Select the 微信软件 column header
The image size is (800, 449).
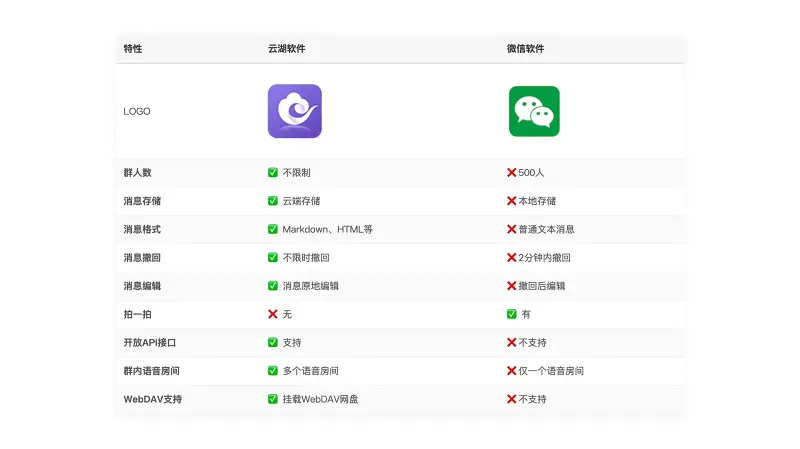coord(526,48)
